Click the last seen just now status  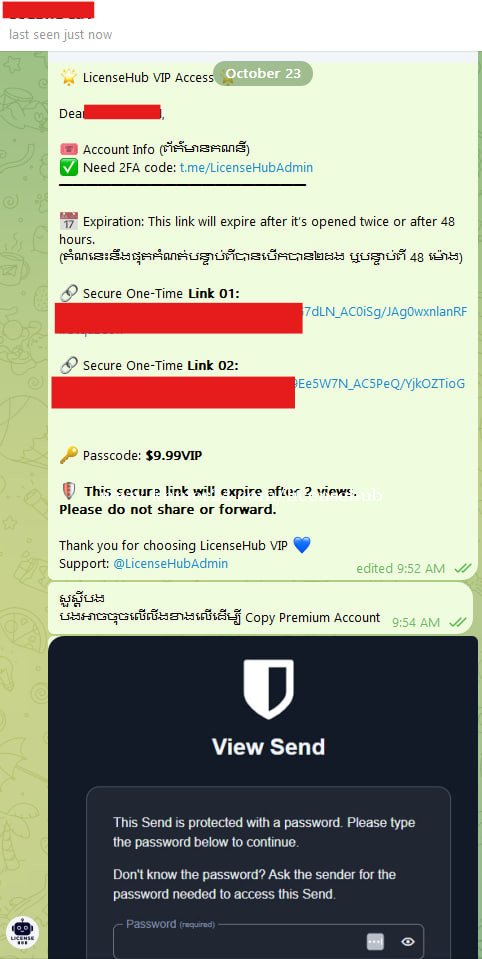pyautogui.click(x=61, y=35)
